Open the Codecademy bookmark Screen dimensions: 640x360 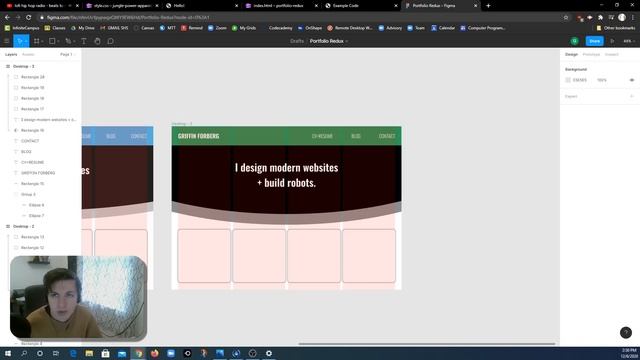[280, 28]
